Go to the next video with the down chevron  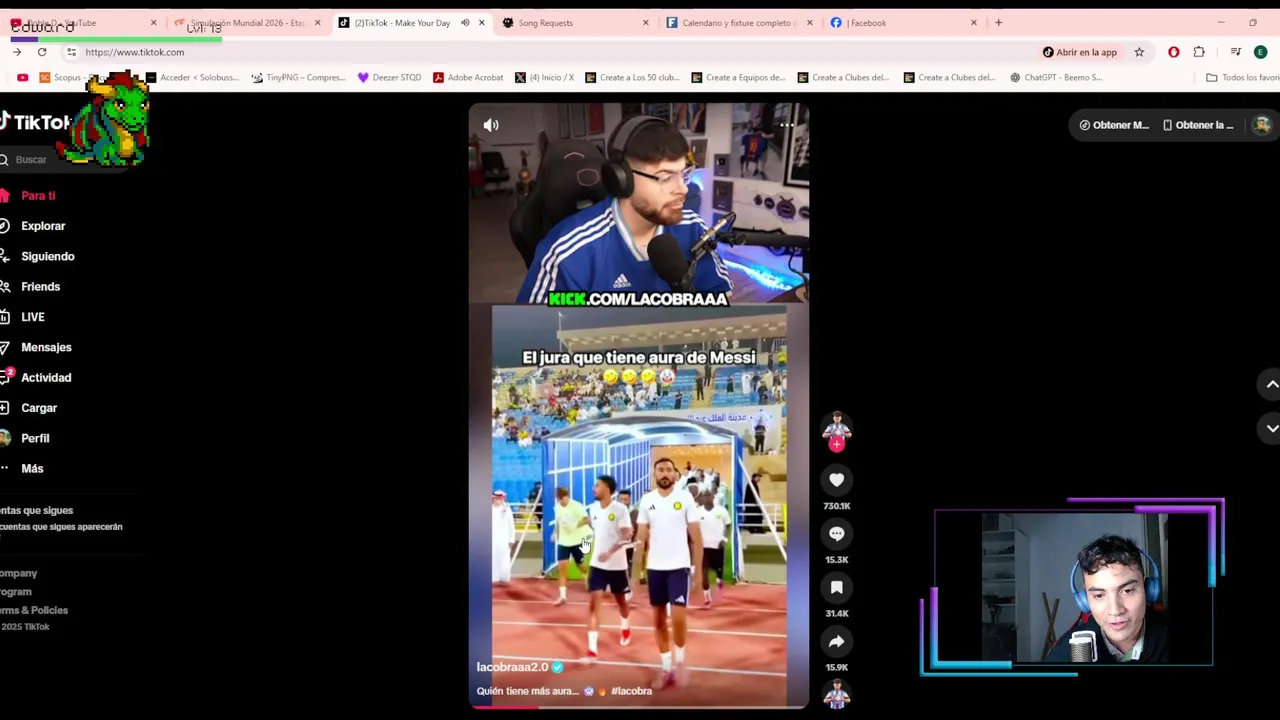click(1272, 428)
